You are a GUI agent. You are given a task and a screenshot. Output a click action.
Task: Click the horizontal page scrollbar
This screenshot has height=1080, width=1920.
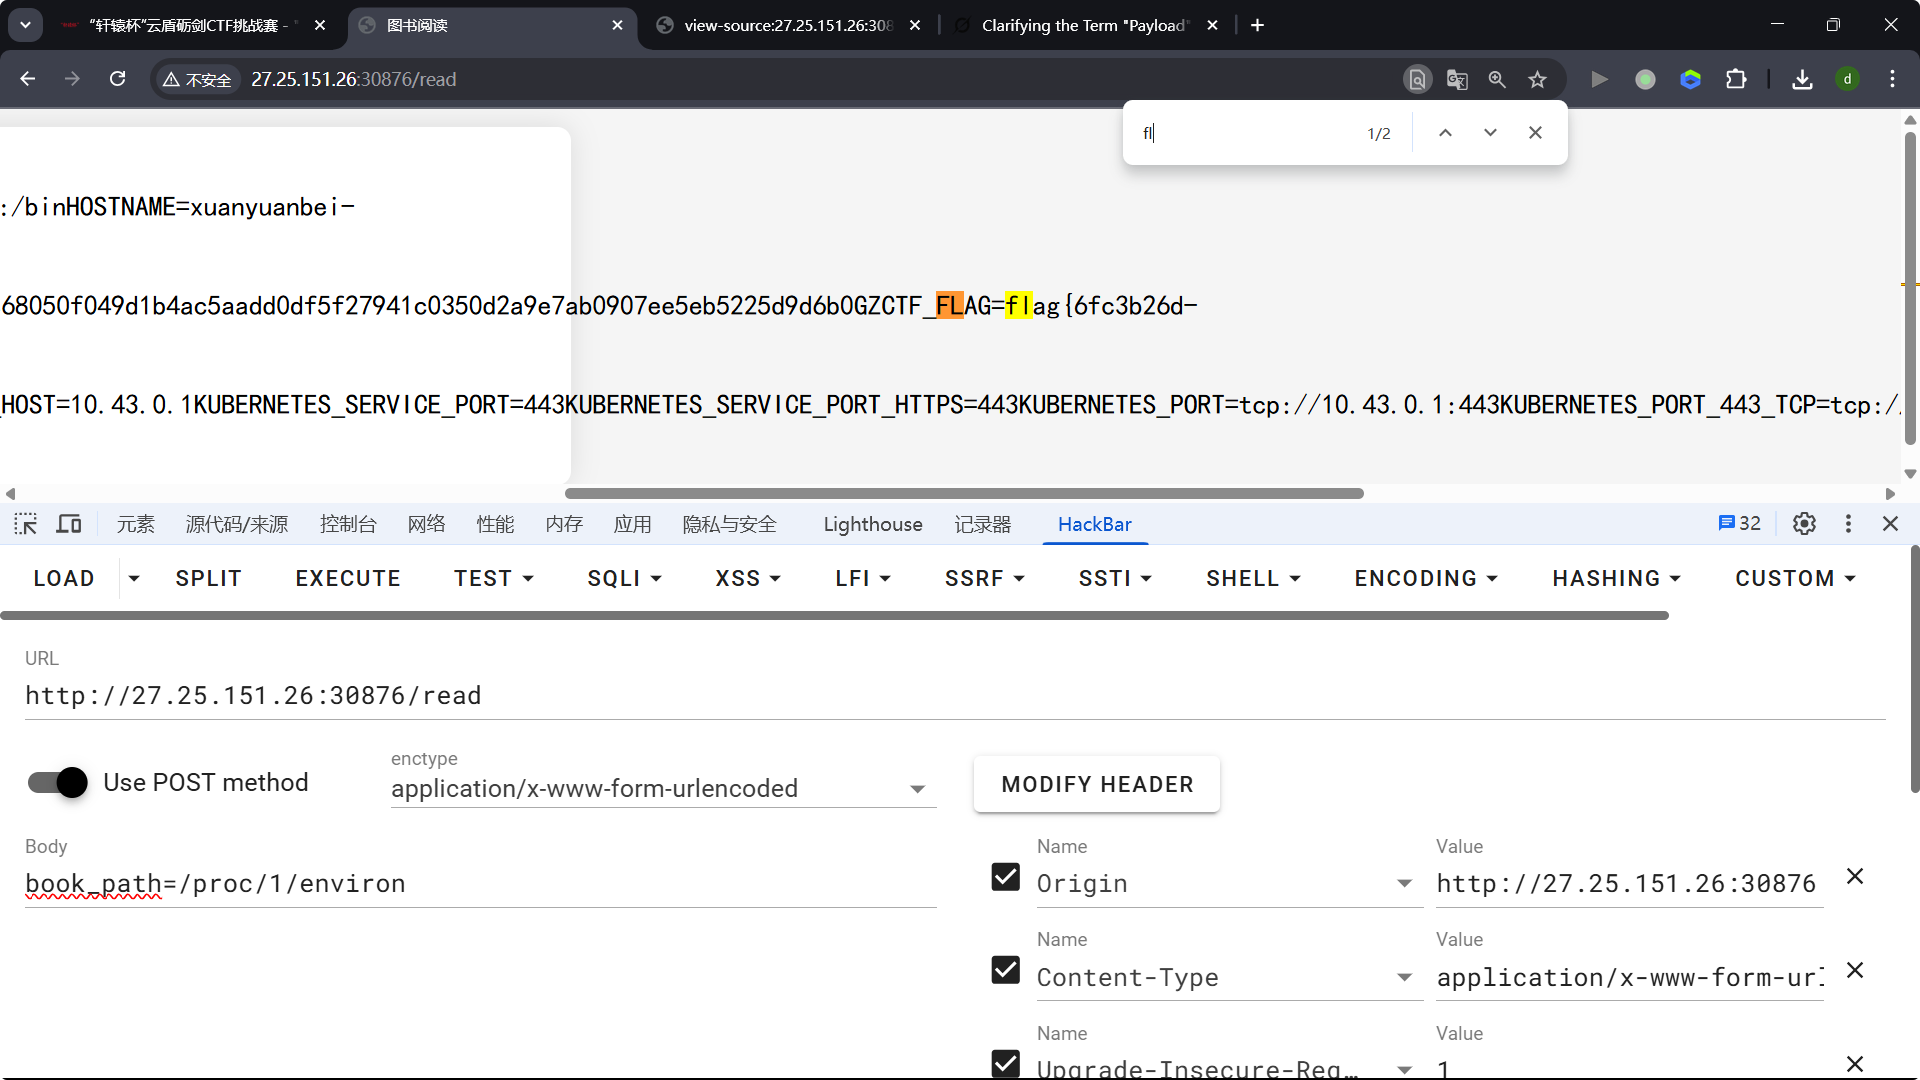pos(964,493)
